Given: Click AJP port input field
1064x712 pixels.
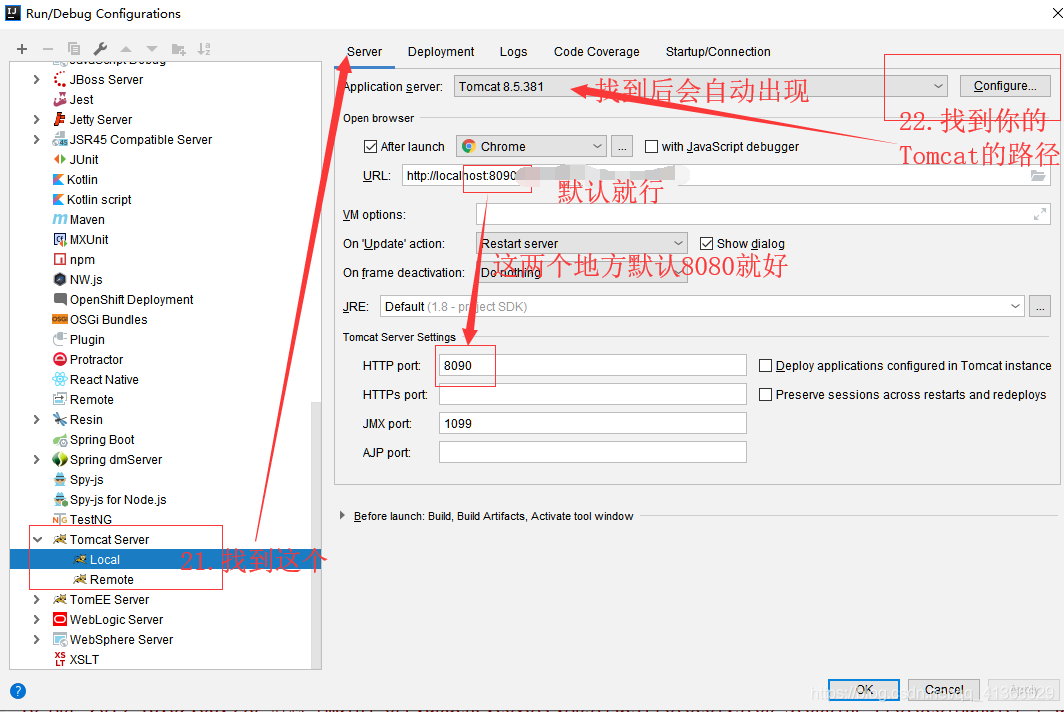Looking at the screenshot, I should 592,453.
